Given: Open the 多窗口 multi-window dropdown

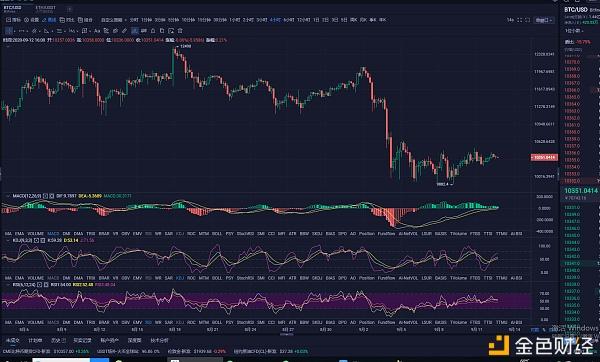Looking at the screenshot, I should 544,20.
